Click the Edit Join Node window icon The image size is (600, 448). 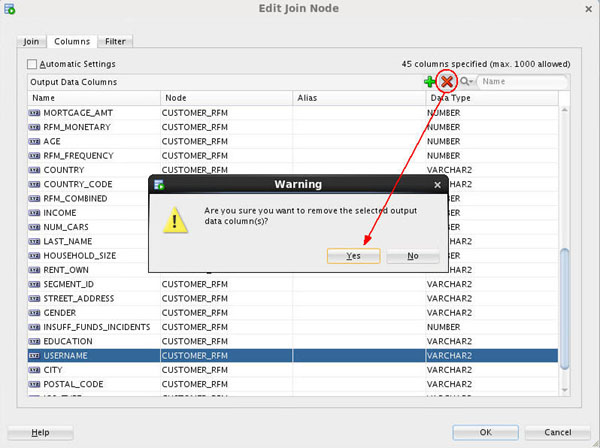(x=10, y=9)
